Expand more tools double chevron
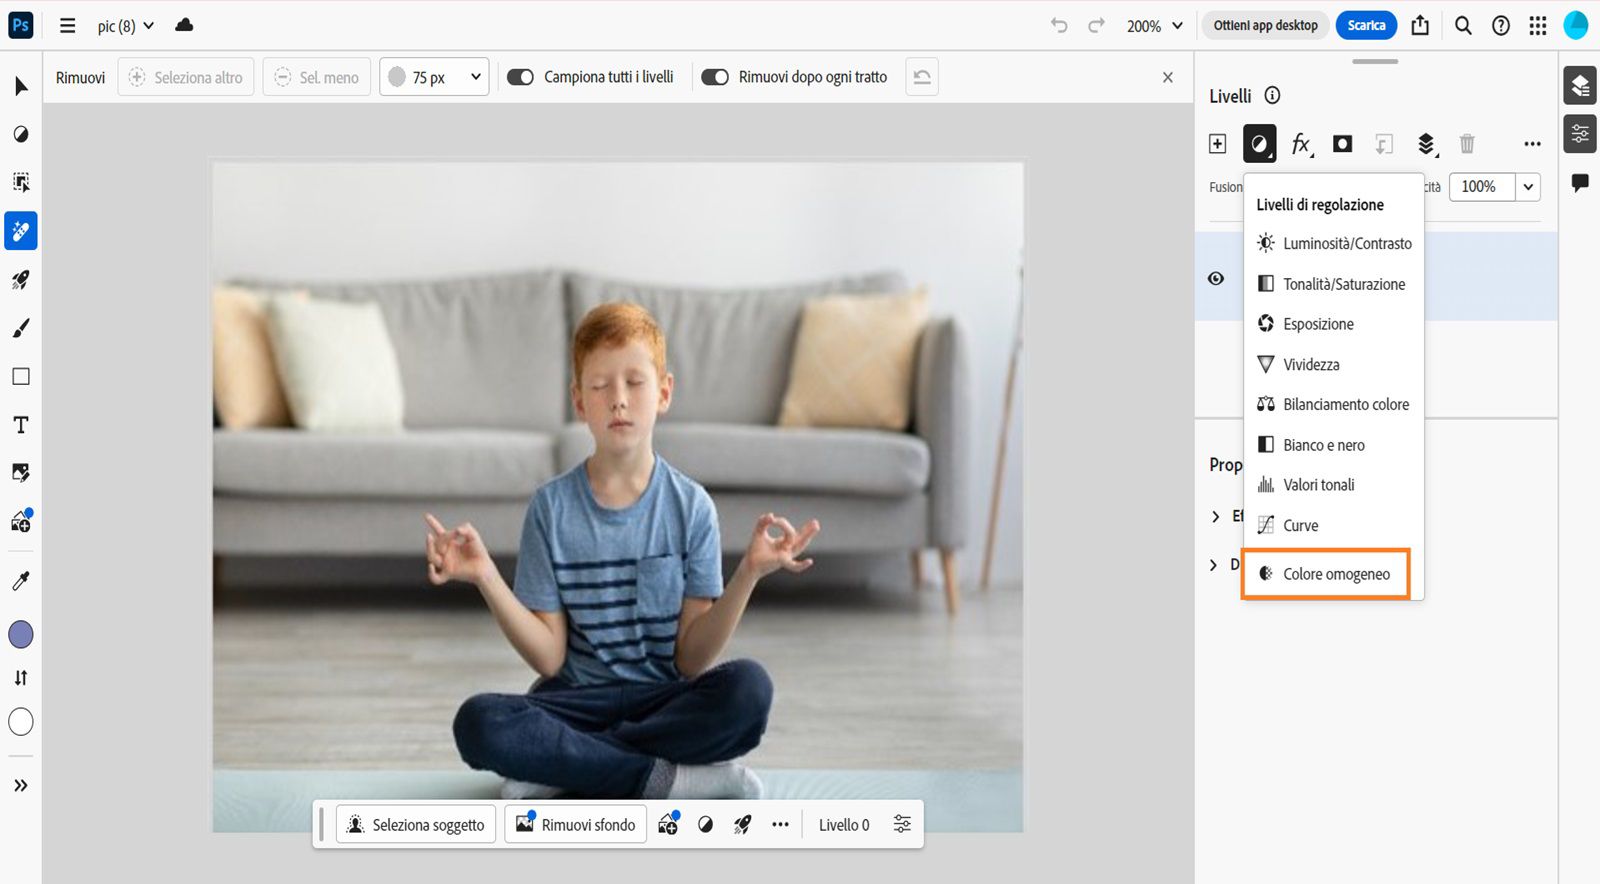 click(x=21, y=786)
